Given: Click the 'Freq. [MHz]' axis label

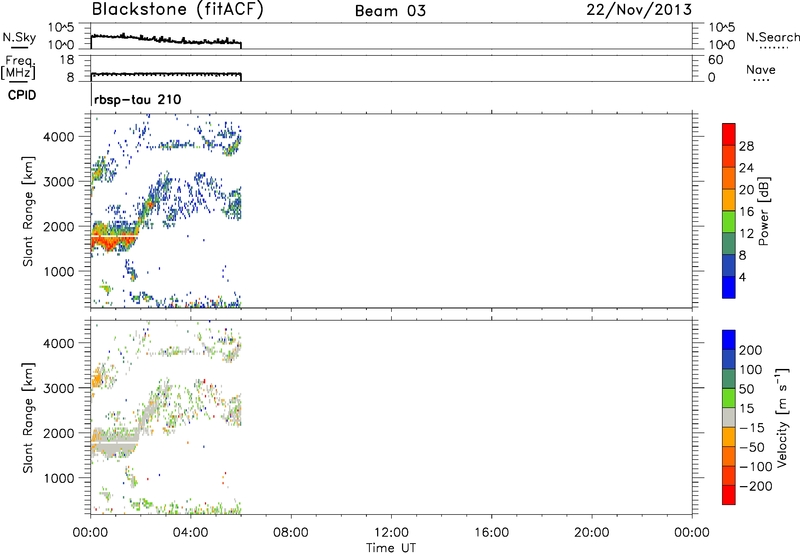Looking at the screenshot, I should pos(19,68).
